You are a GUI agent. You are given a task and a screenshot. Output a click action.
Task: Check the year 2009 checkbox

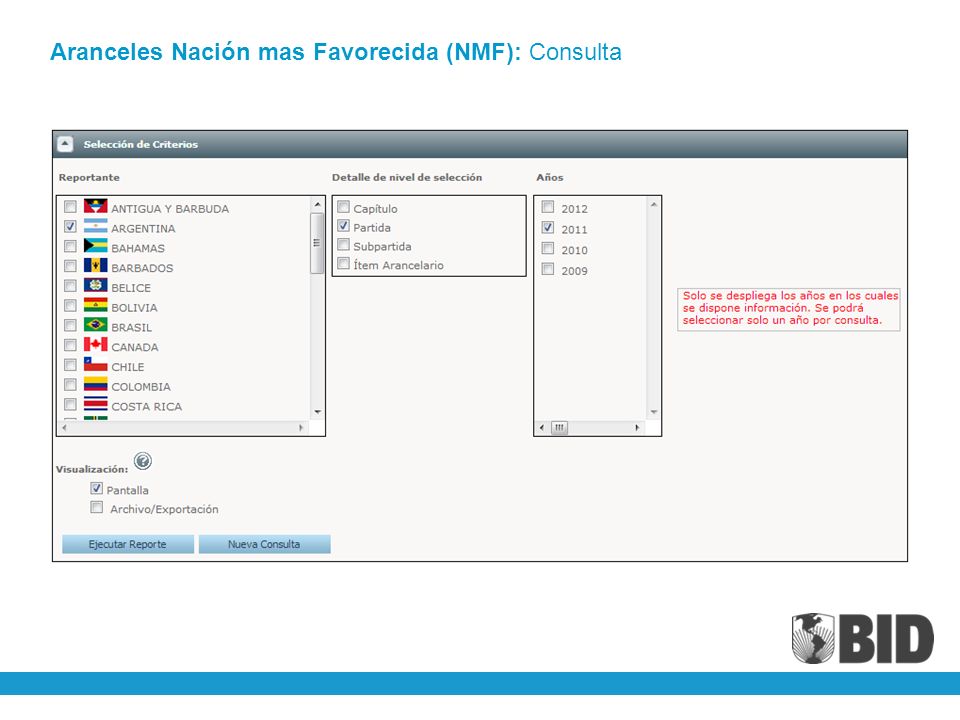(548, 269)
